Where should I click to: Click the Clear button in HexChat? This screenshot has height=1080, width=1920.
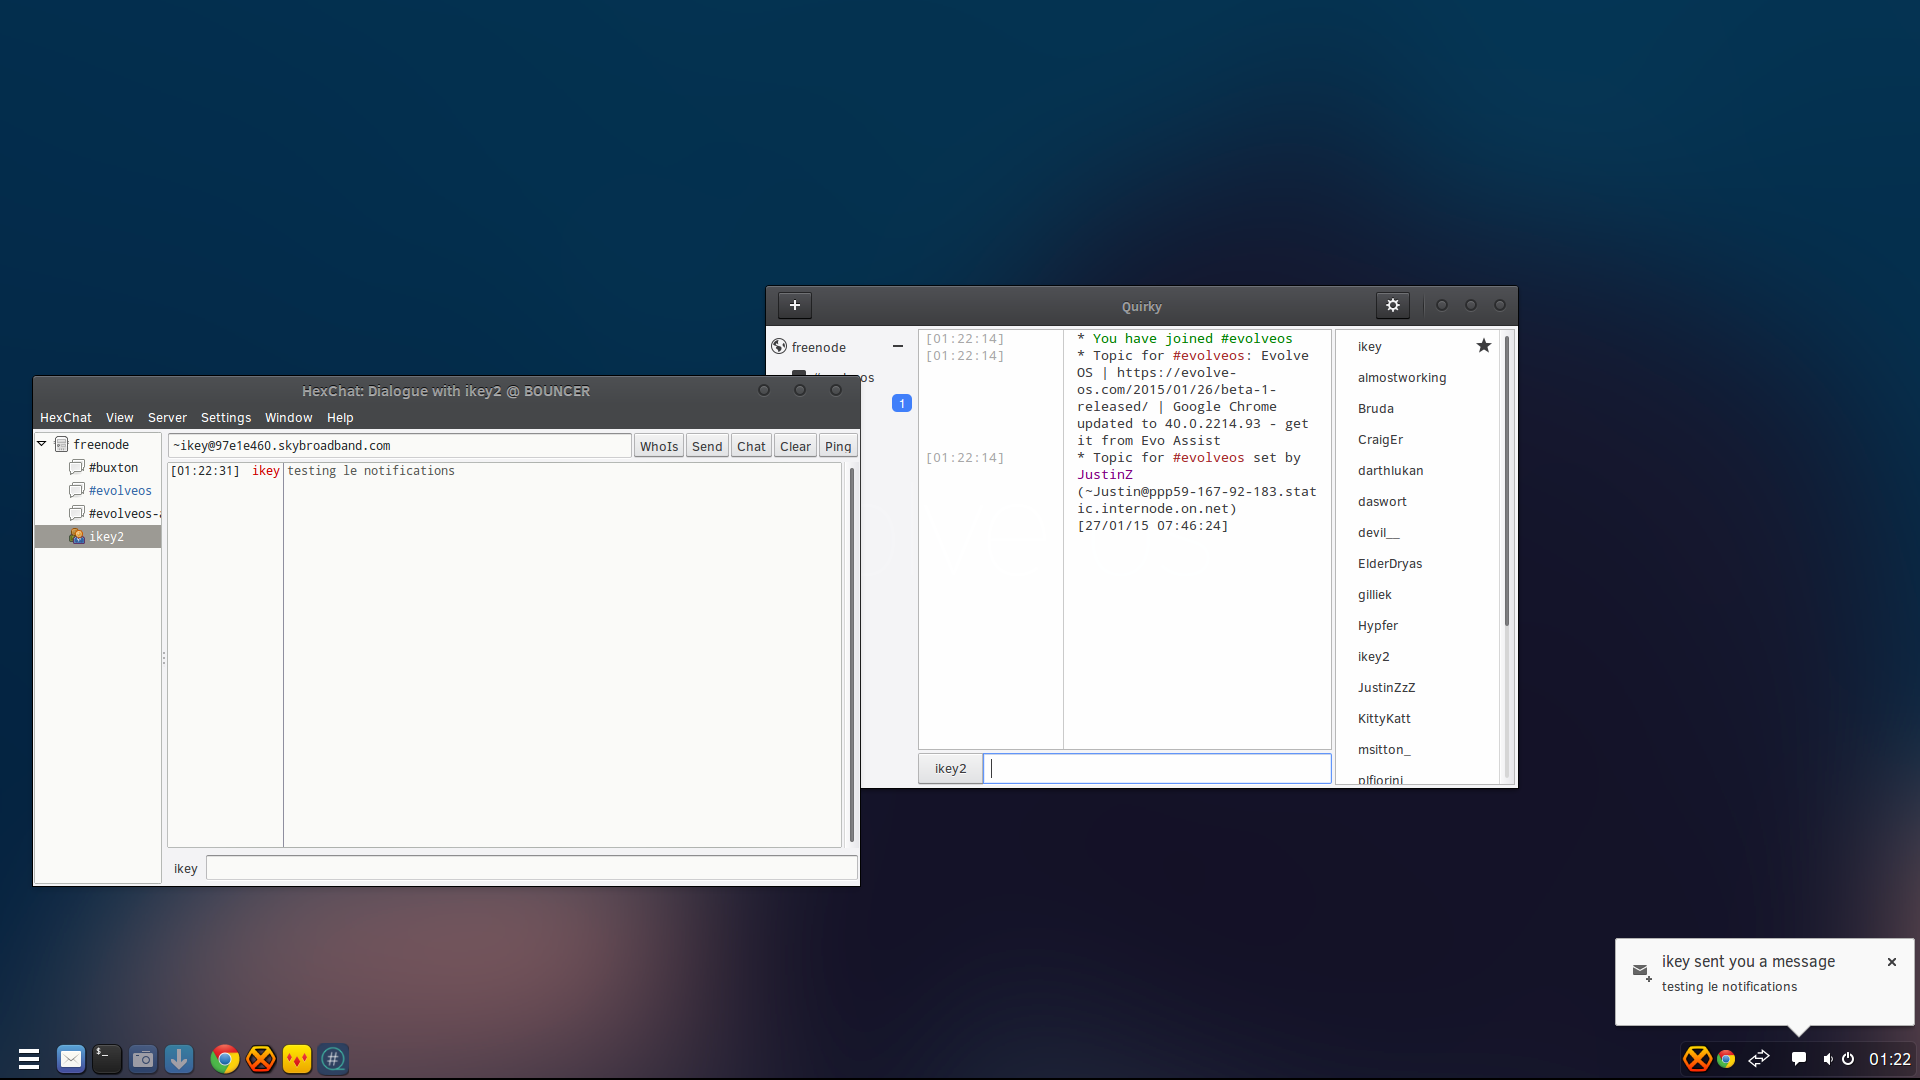tap(796, 446)
